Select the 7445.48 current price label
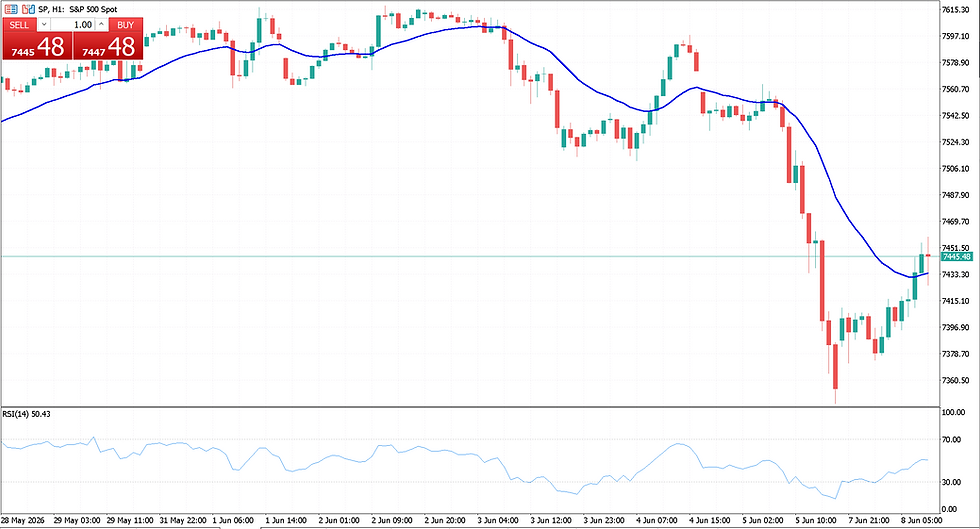 pyautogui.click(x=957, y=256)
